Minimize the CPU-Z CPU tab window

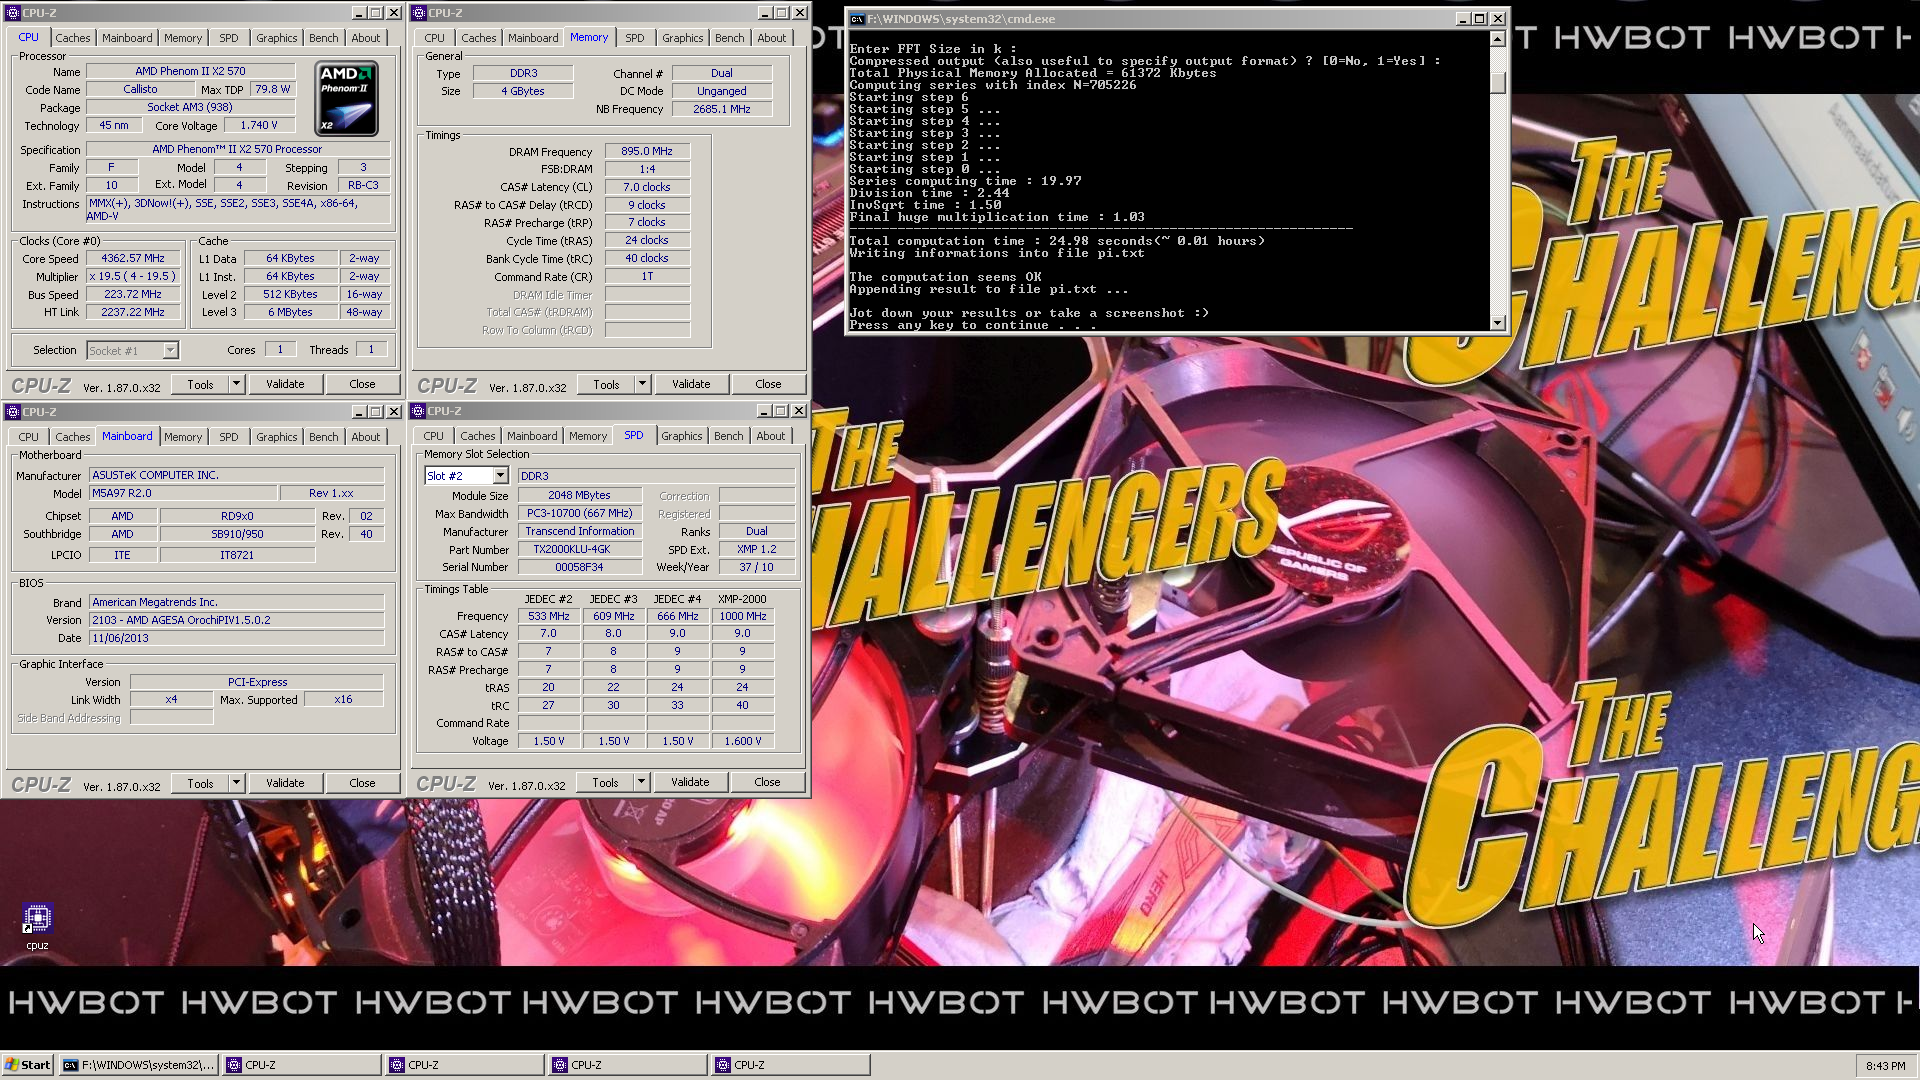coord(359,13)
